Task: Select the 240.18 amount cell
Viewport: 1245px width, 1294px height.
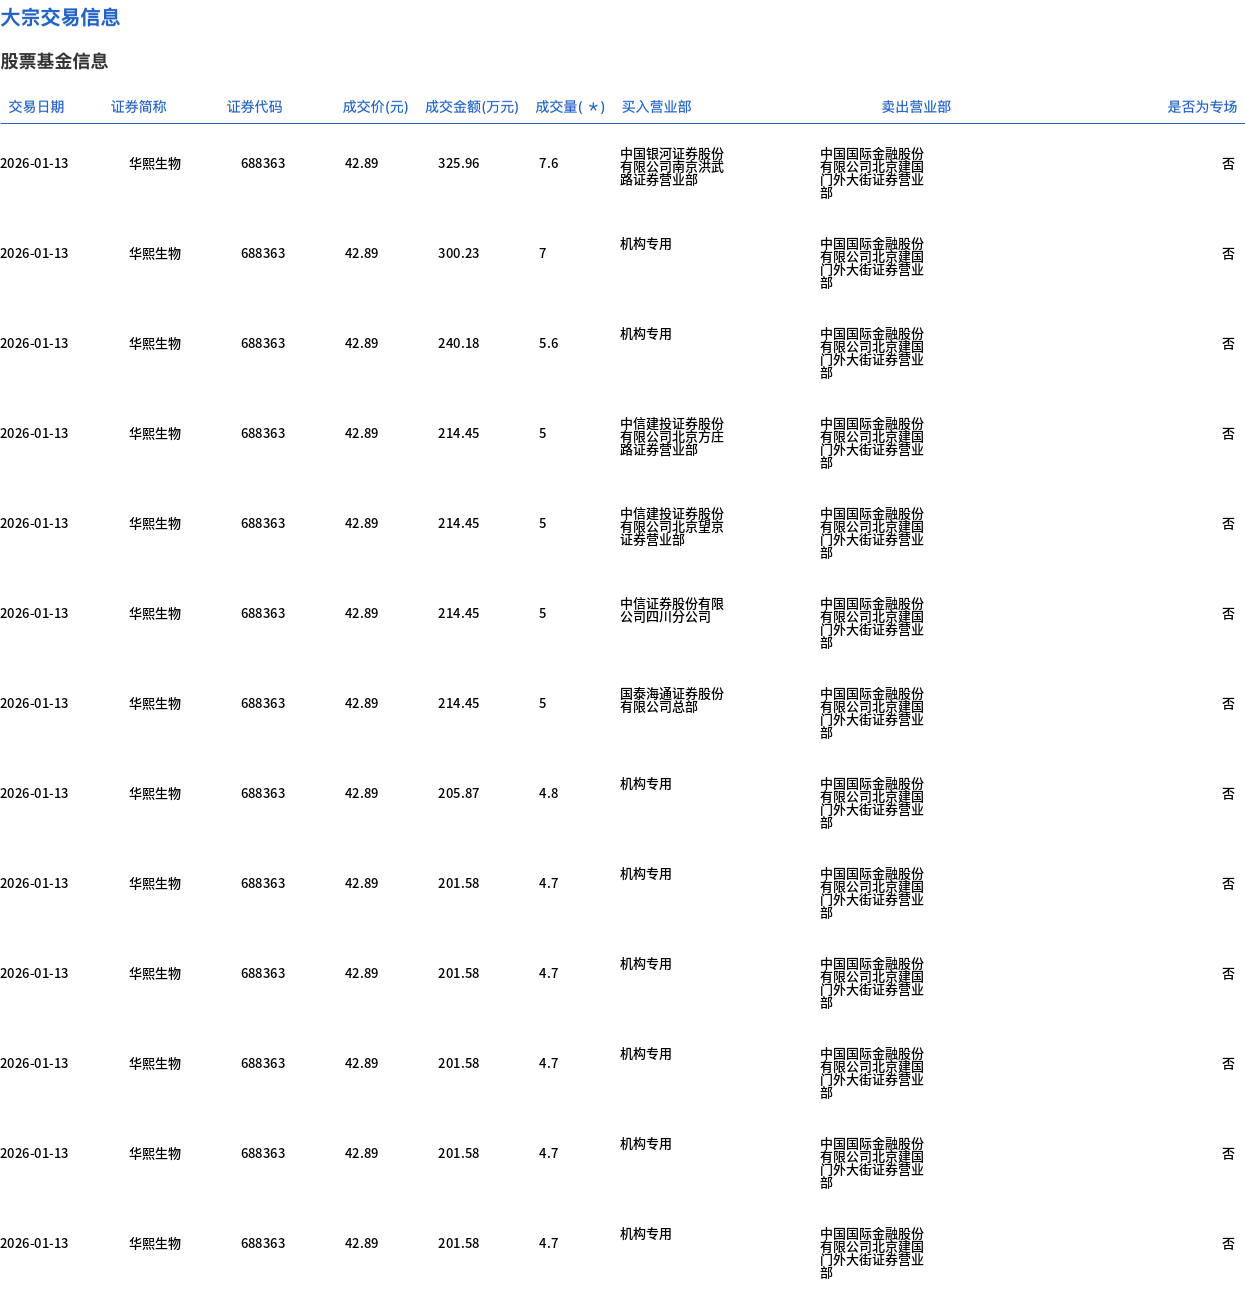Action: pyautogui.click(x=458, y=344)
